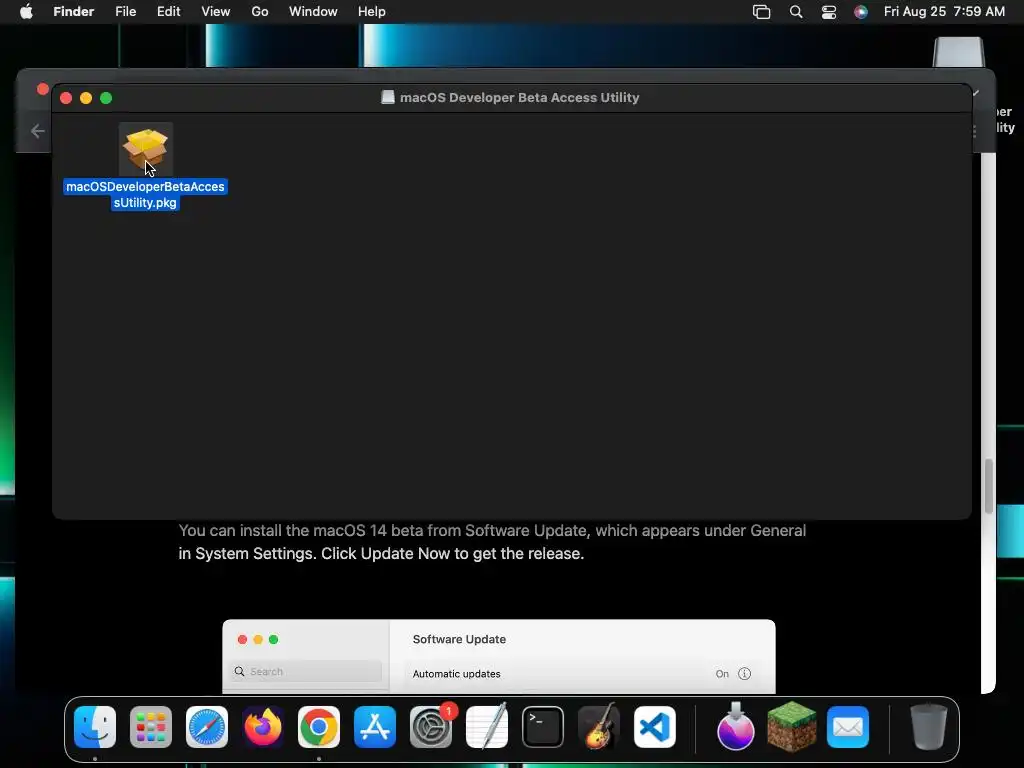The width and height of the screenshot is (1024, 768).
Task: Open Finder from the Dock
Action: (95, 727)
